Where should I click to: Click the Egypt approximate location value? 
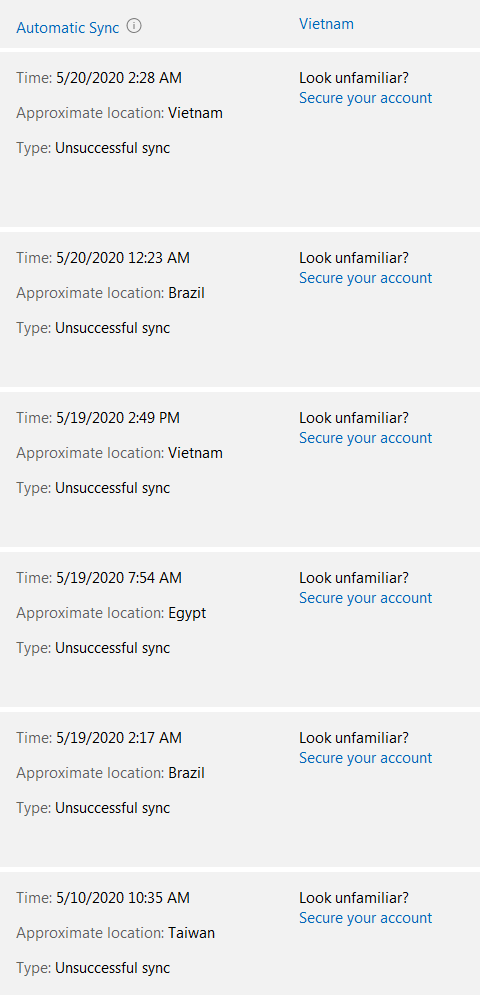(187, 614)
